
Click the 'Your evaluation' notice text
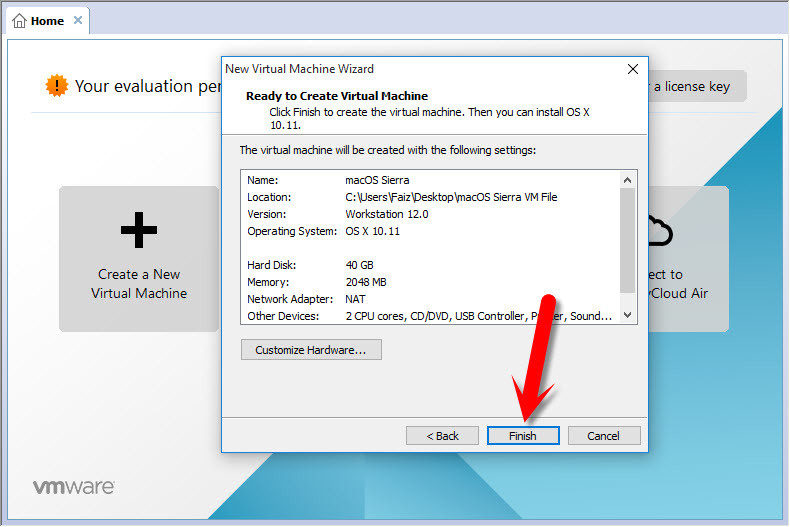[x=148, y=86]
